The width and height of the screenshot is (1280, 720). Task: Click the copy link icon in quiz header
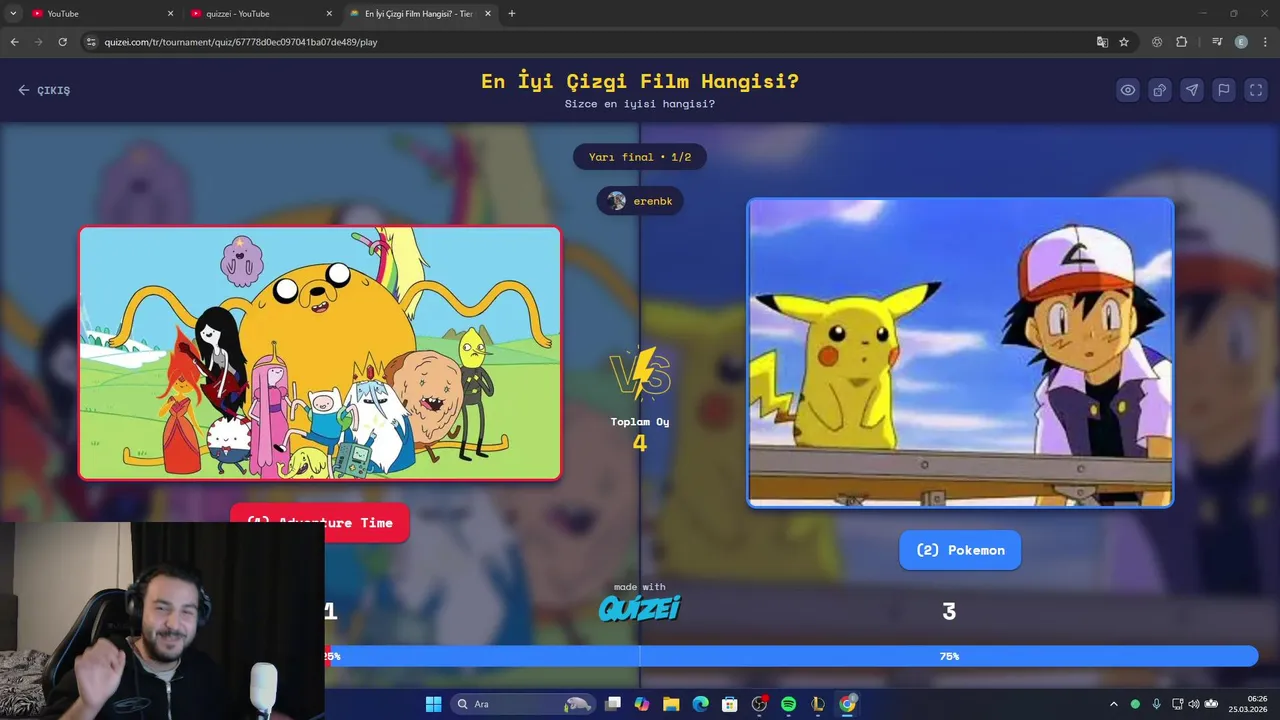(x=1160, y=90)
